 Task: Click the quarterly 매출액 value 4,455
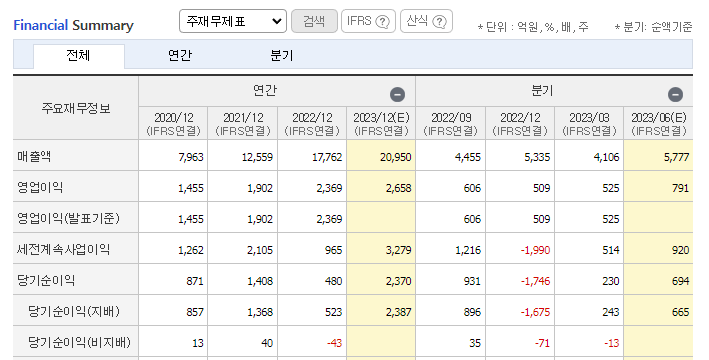pyautogui.click(x=468, y=157)
